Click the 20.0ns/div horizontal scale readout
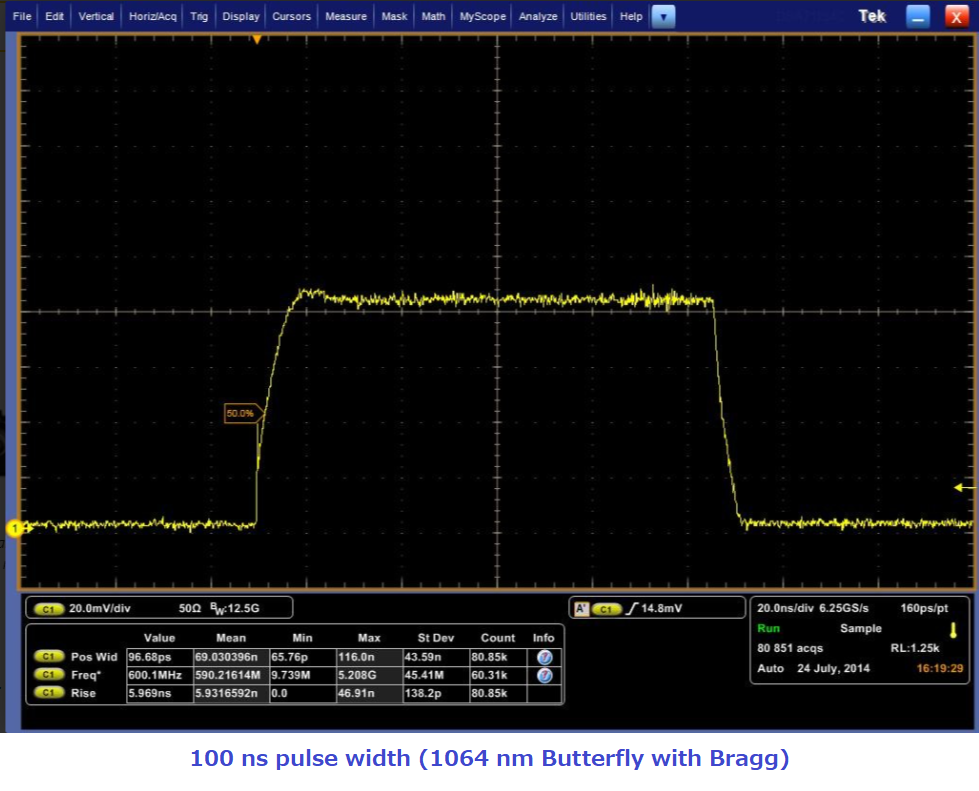This screenshot has height=791, width=979. pyautogui.click(x=787, y=608)
